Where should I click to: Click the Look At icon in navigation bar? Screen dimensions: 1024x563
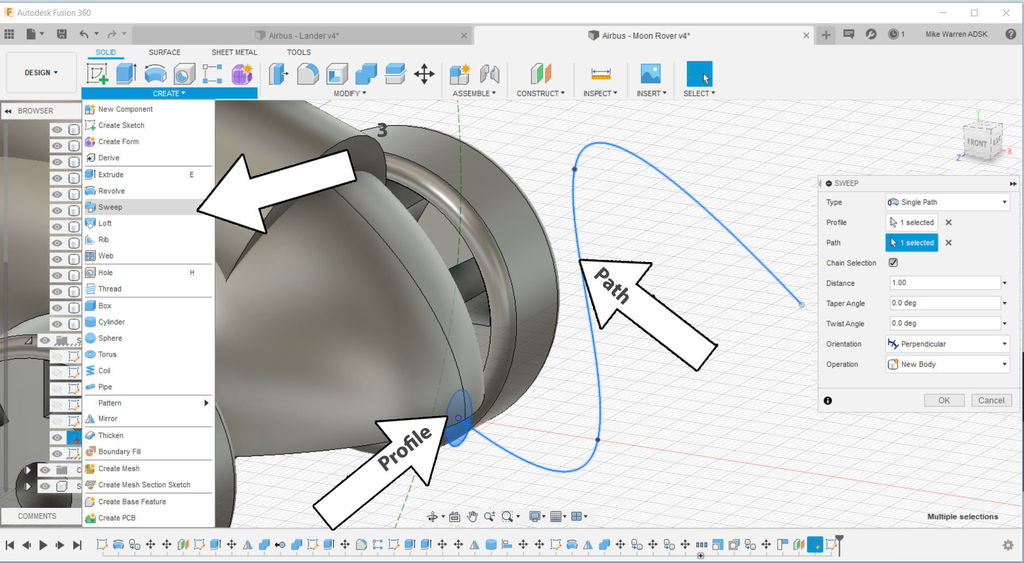(455, 517)
